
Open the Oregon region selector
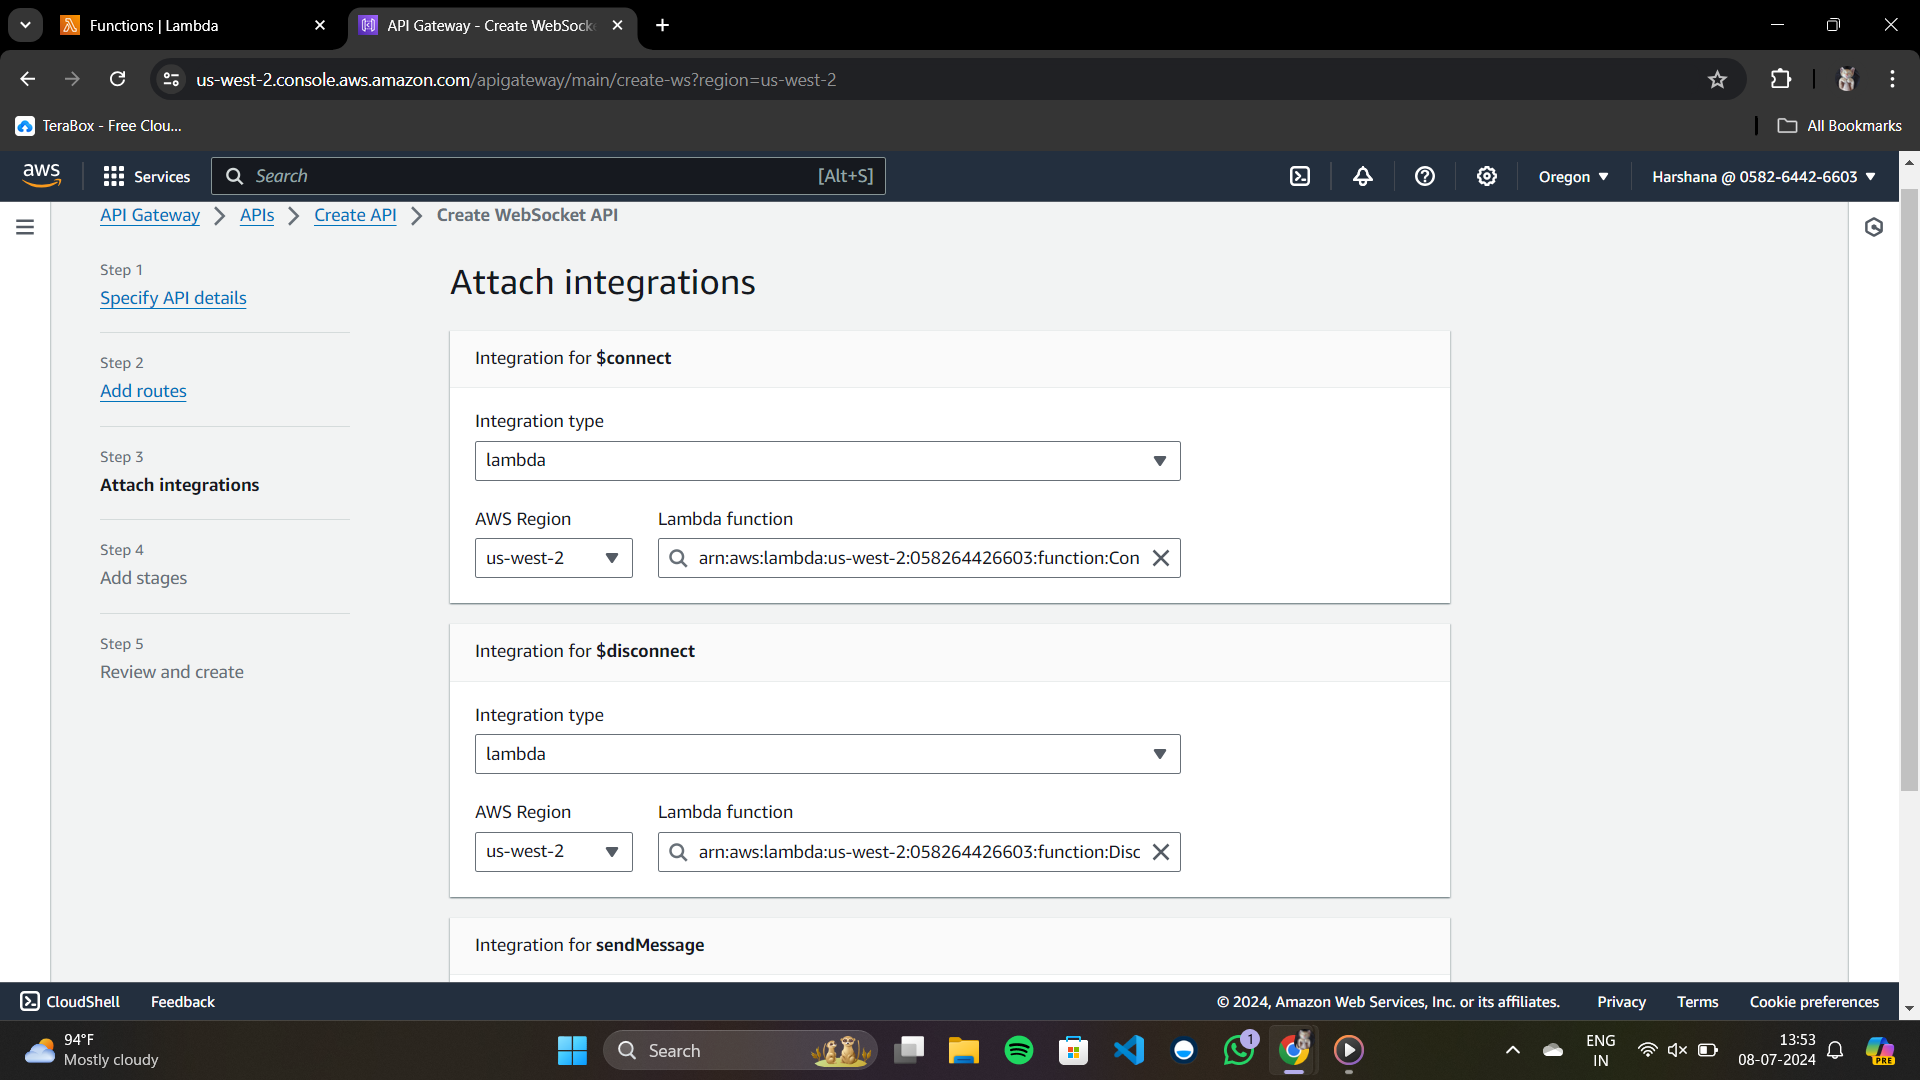pos(1572,177)
